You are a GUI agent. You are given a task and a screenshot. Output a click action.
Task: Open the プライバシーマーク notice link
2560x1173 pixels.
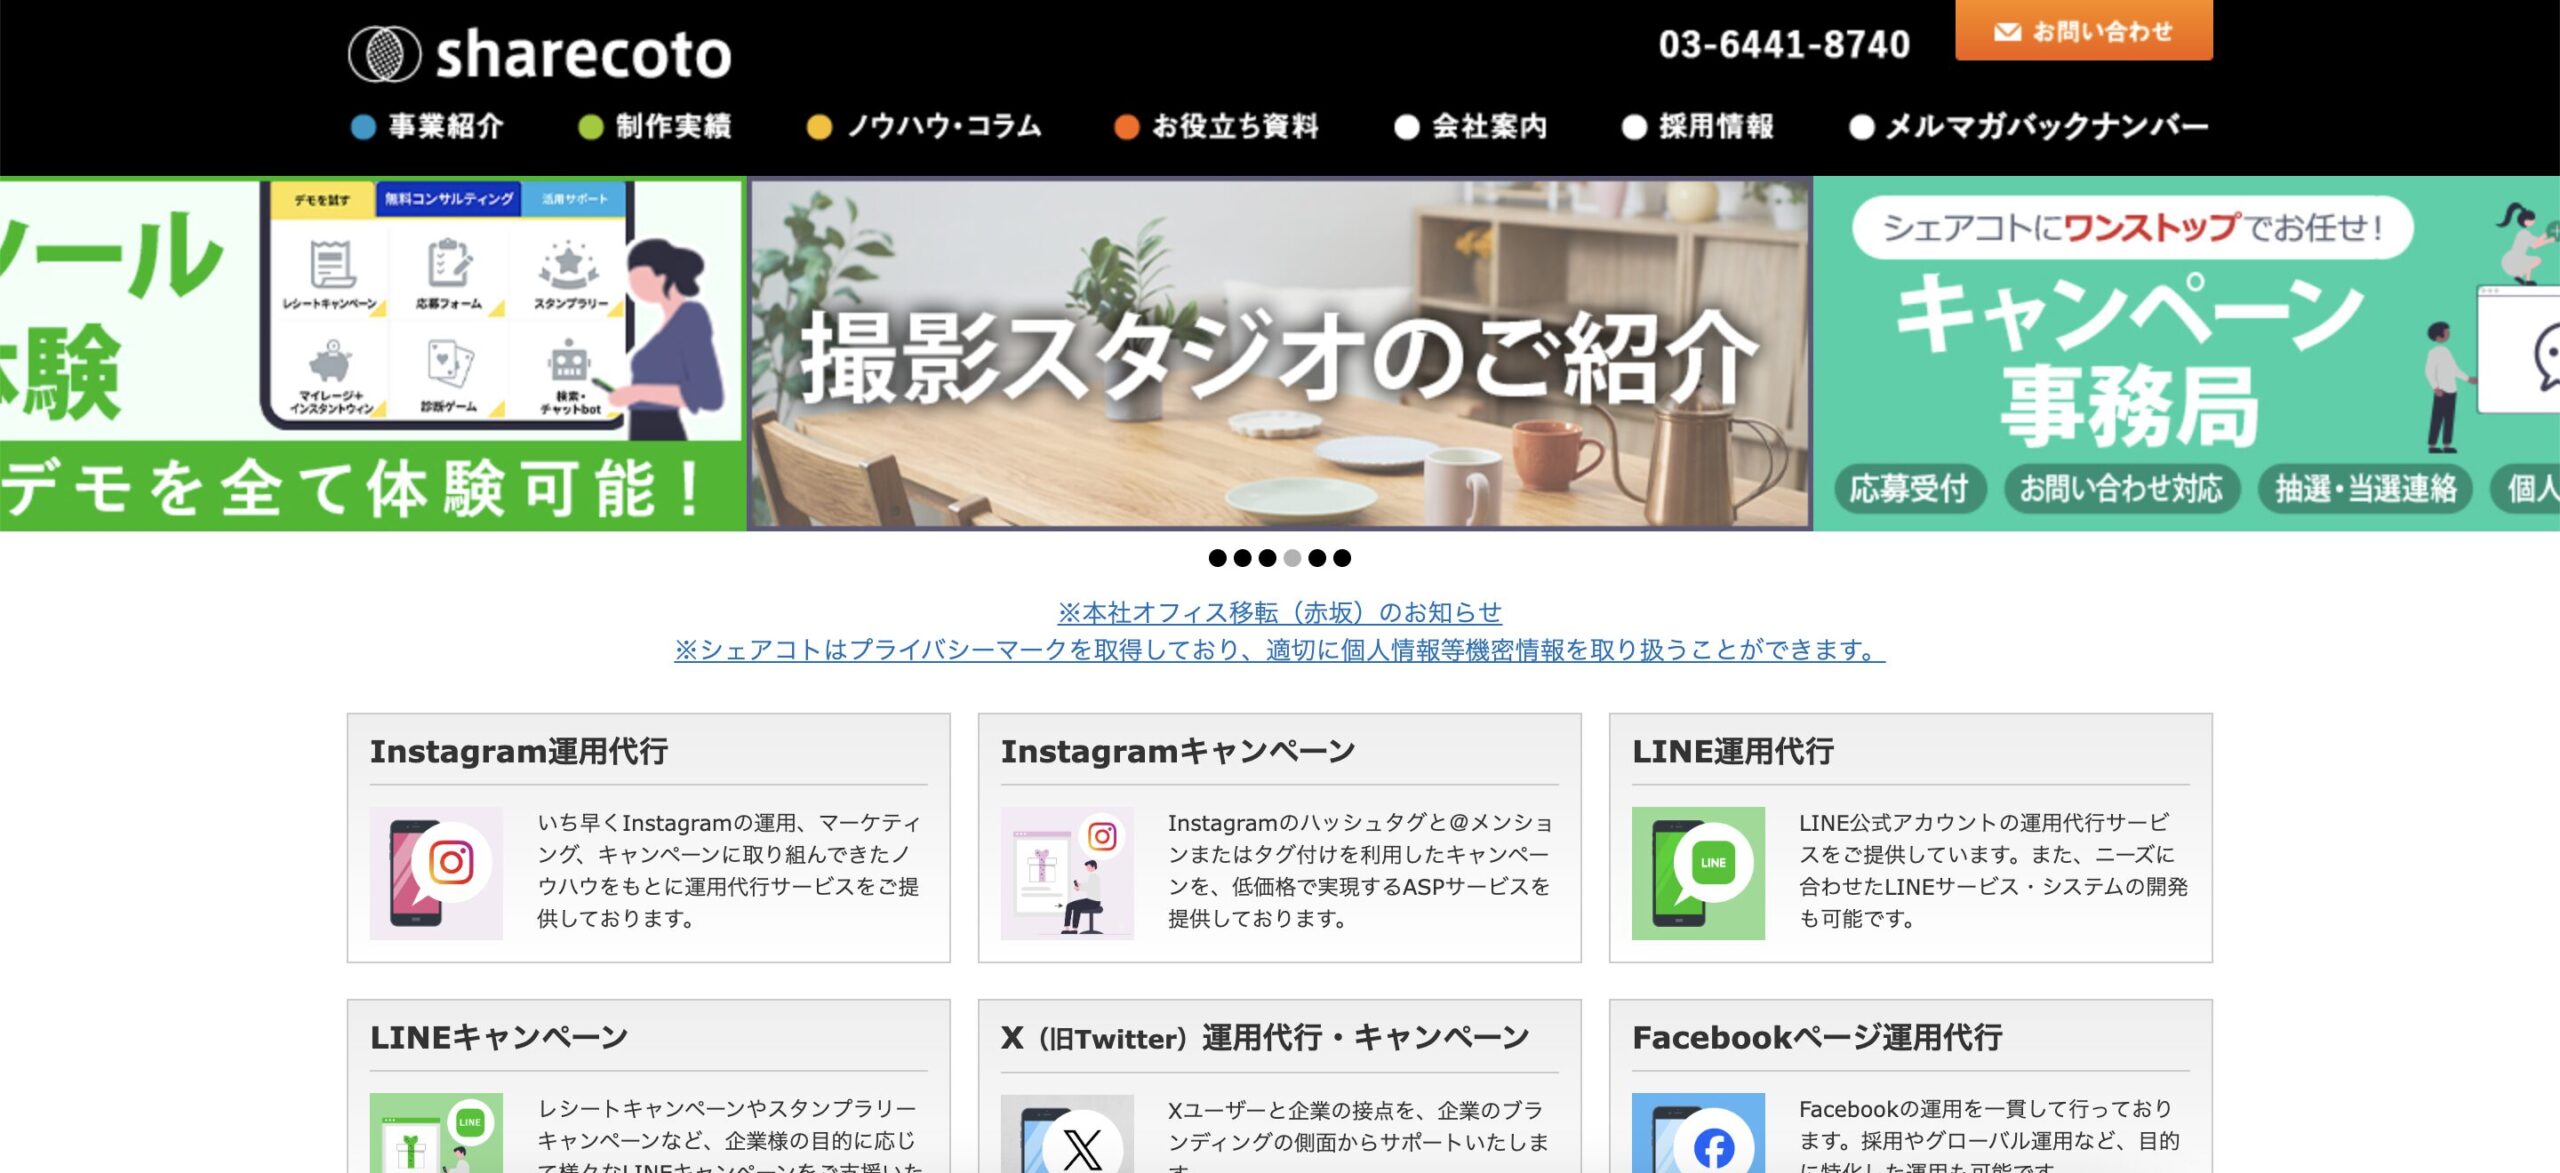[x=1280, y=650]
